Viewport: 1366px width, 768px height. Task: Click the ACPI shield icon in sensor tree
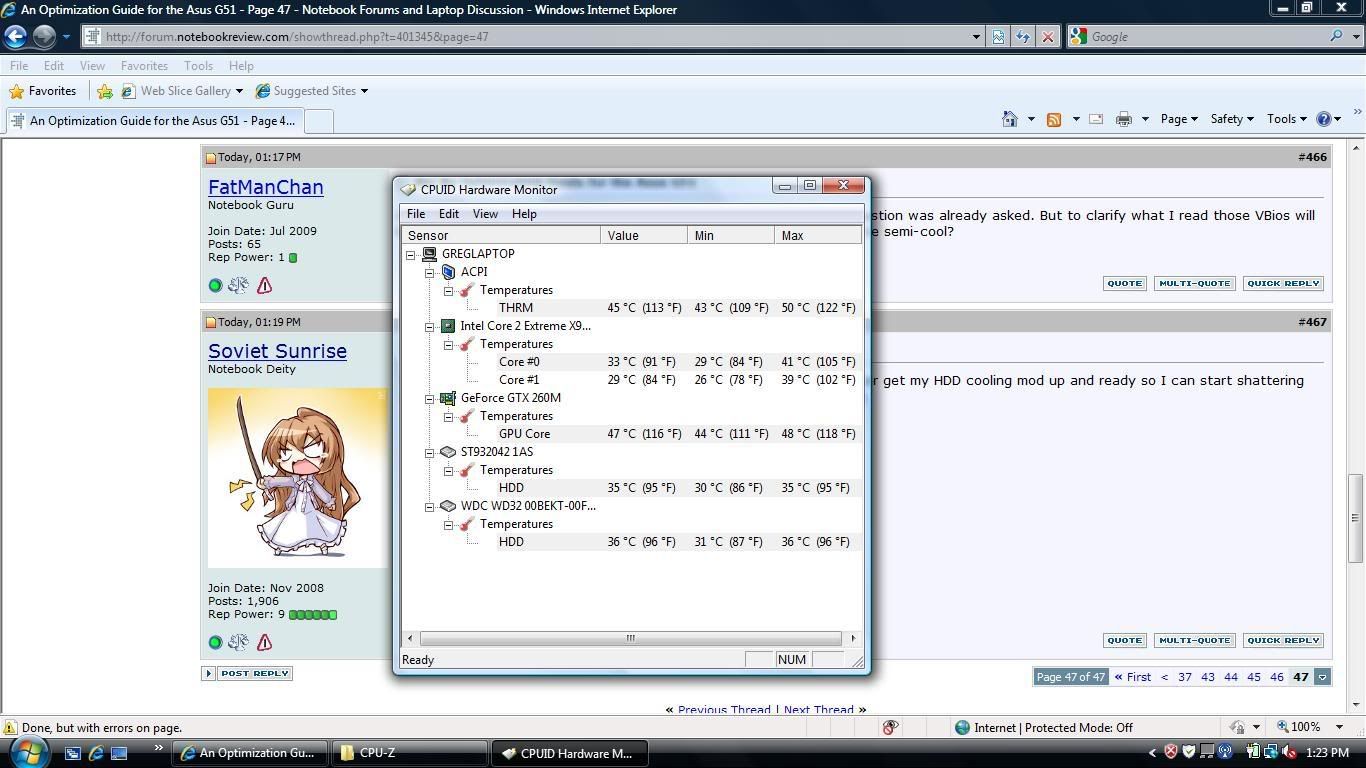pyautogui.click(x=448, y=272)
